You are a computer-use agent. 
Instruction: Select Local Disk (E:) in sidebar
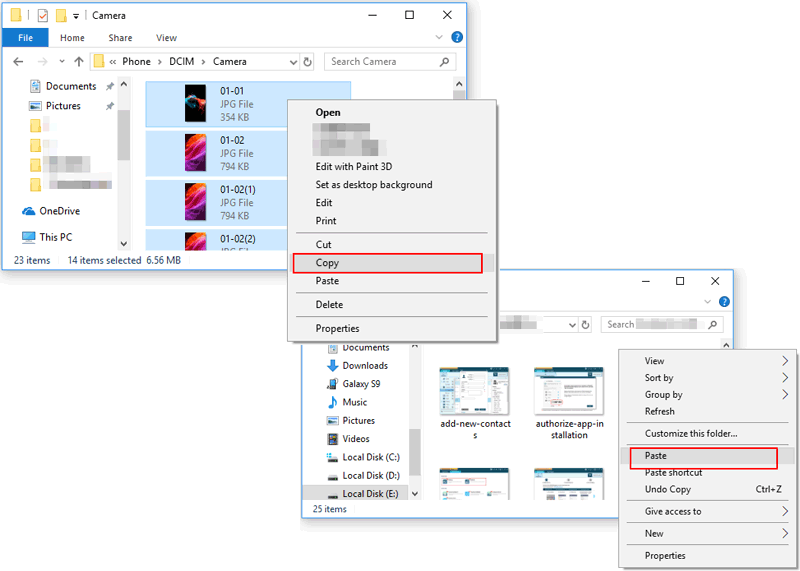(363, 494)
